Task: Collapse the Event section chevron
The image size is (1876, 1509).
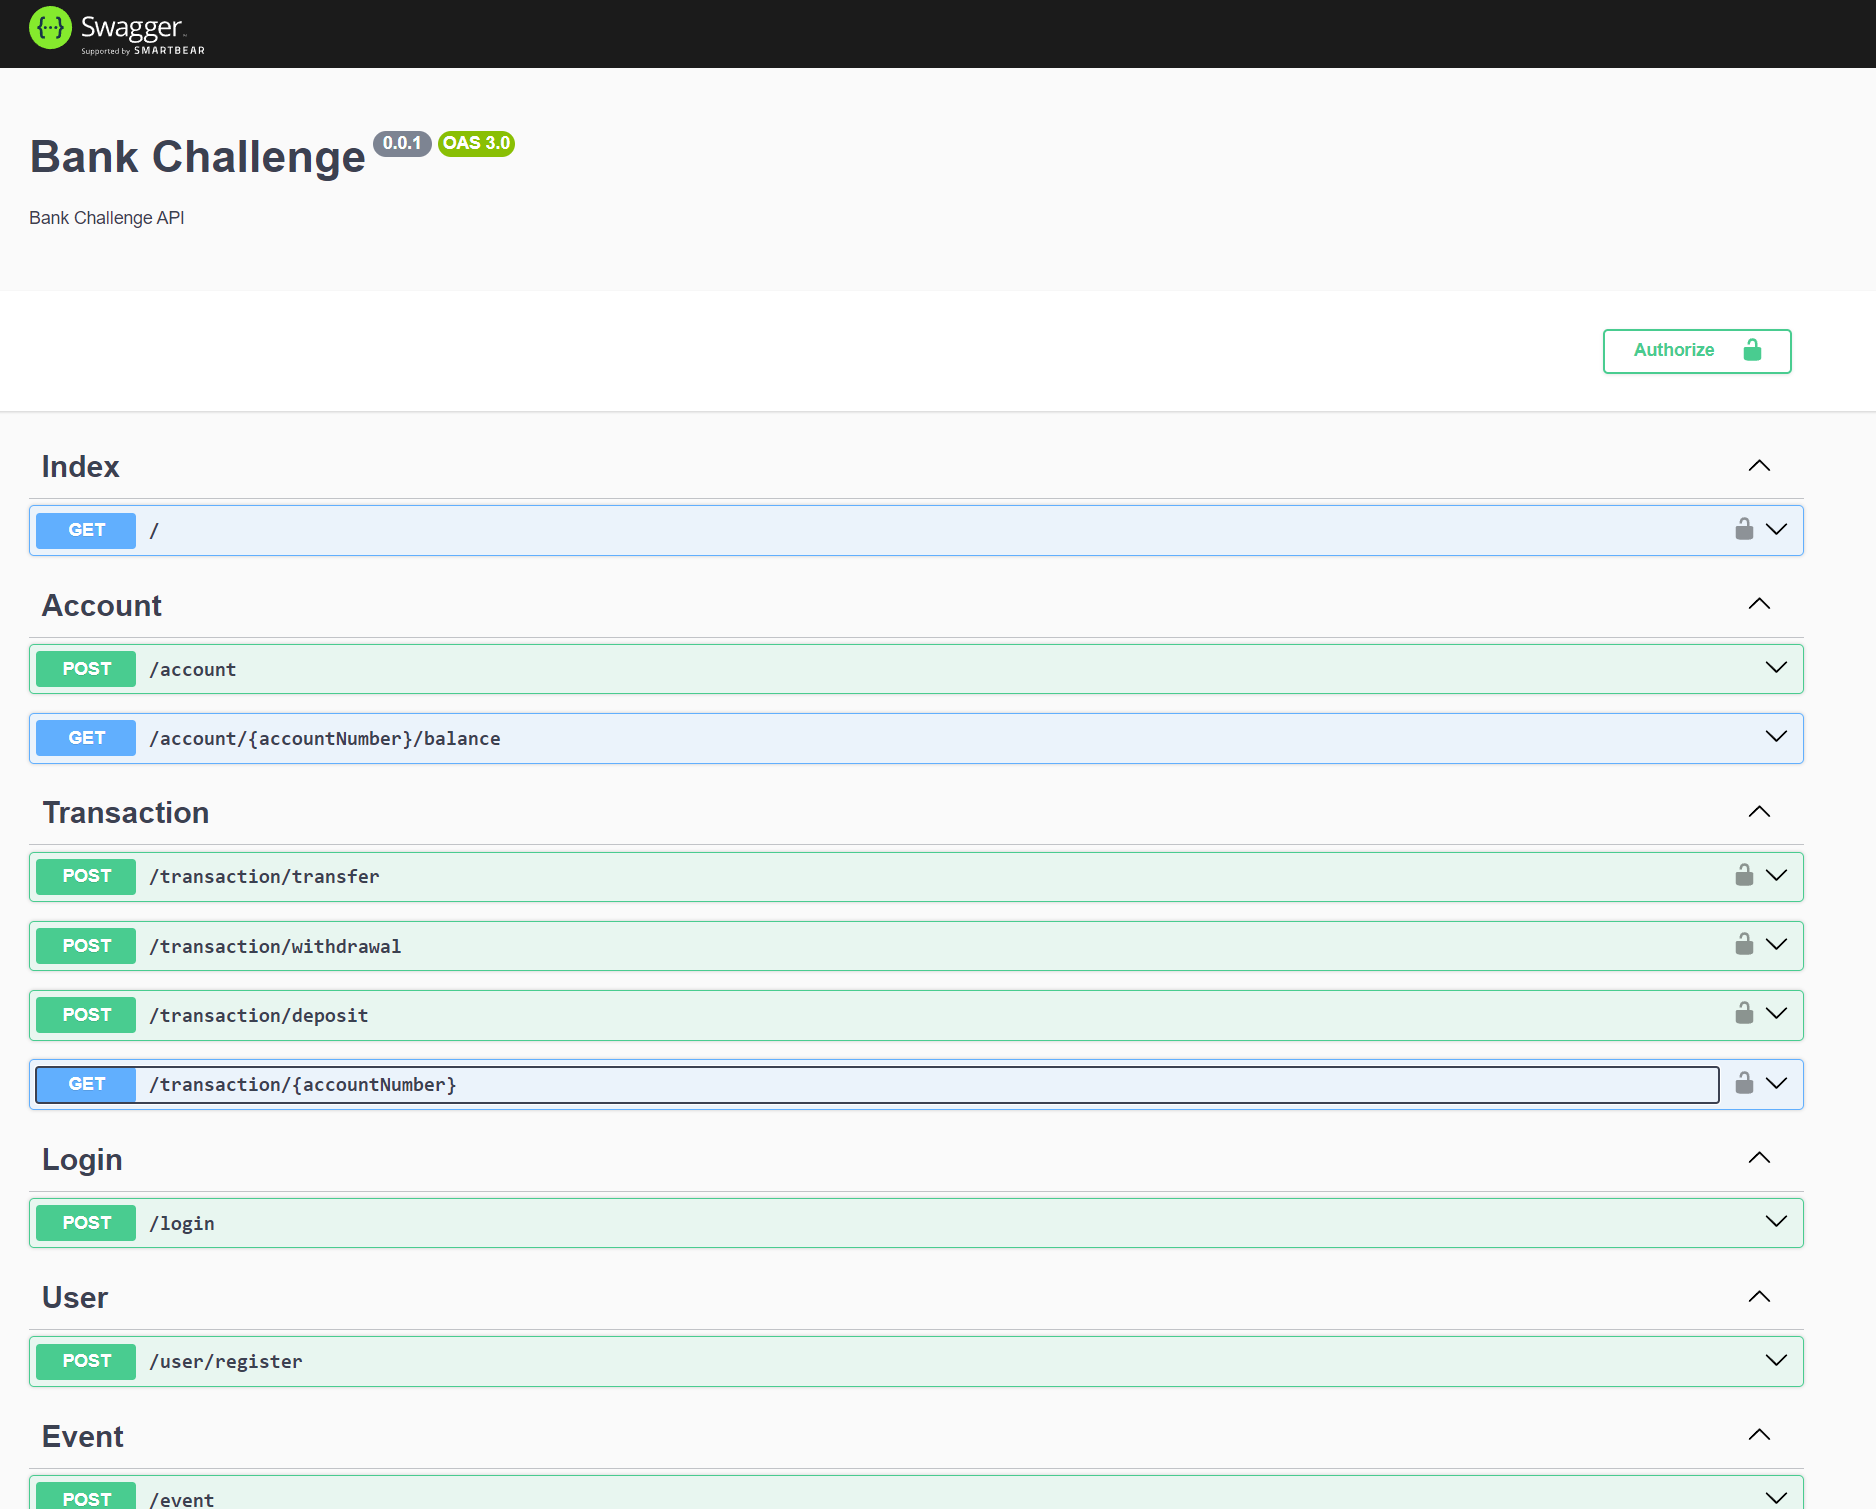Action: tap(1759, 1435)
